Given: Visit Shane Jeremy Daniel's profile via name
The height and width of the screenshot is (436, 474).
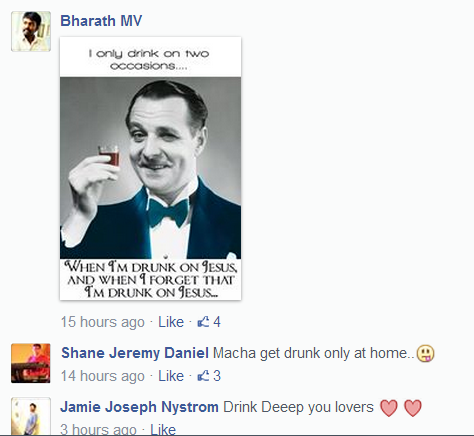Looking at the screenshot, I should pyautogui.click(x=135, y=353).
